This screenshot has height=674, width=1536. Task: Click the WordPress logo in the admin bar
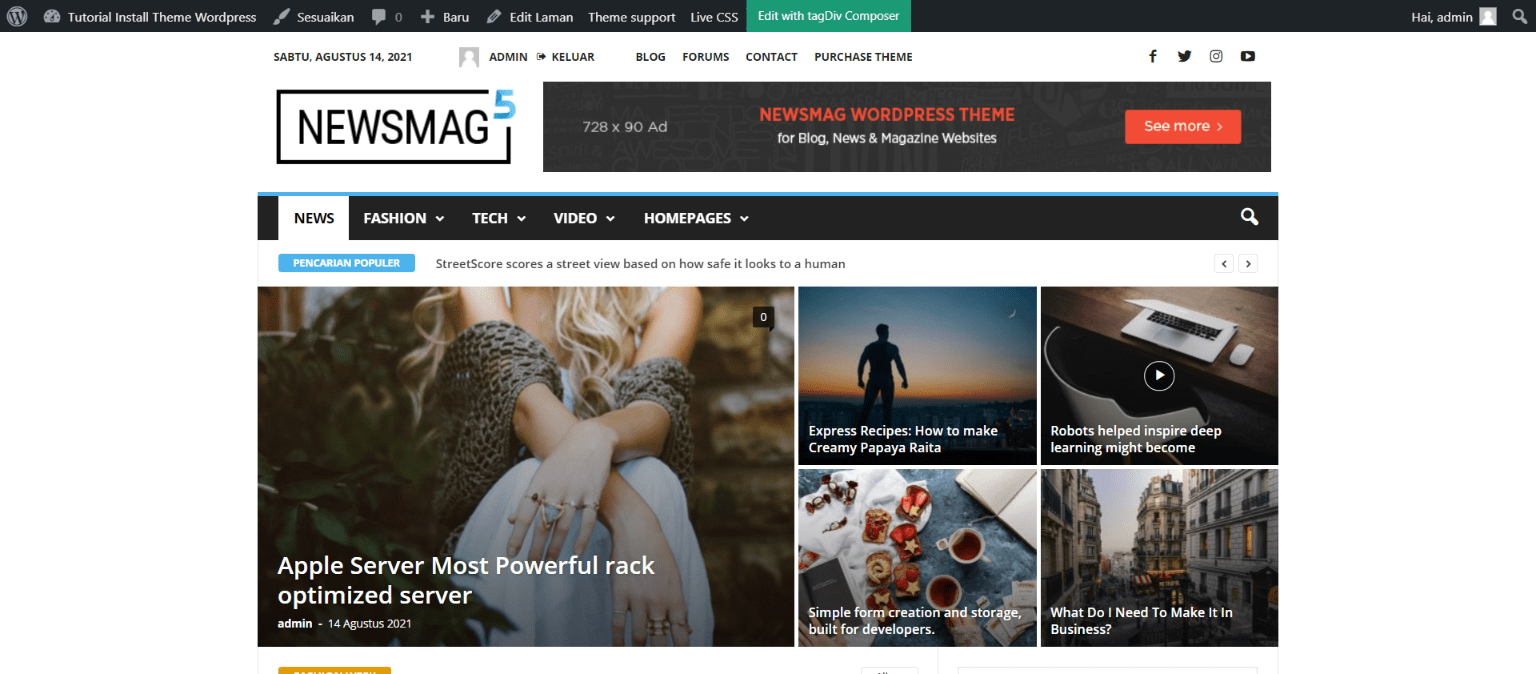[16, 16]
